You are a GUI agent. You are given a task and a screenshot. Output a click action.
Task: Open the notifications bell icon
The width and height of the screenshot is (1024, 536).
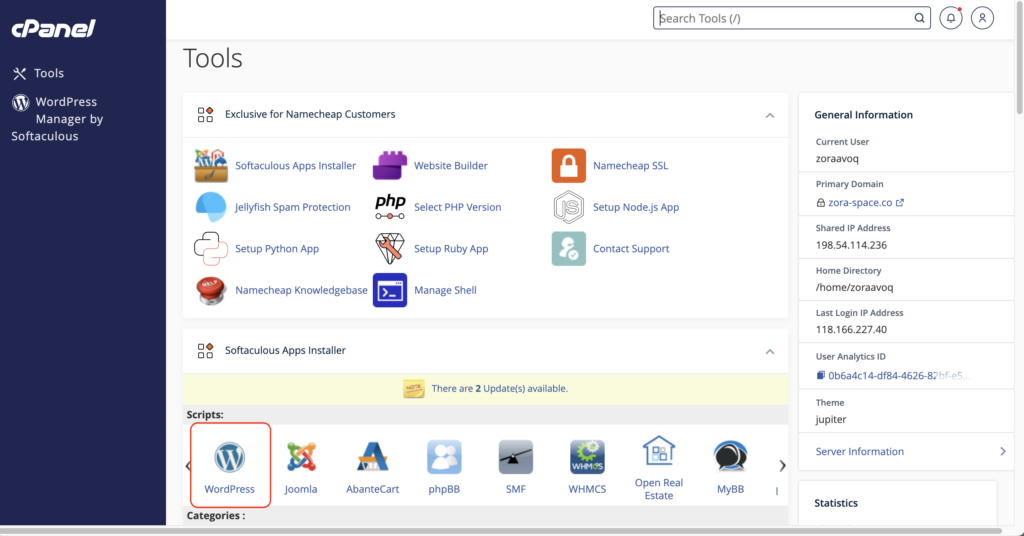(x=951, y=18)
